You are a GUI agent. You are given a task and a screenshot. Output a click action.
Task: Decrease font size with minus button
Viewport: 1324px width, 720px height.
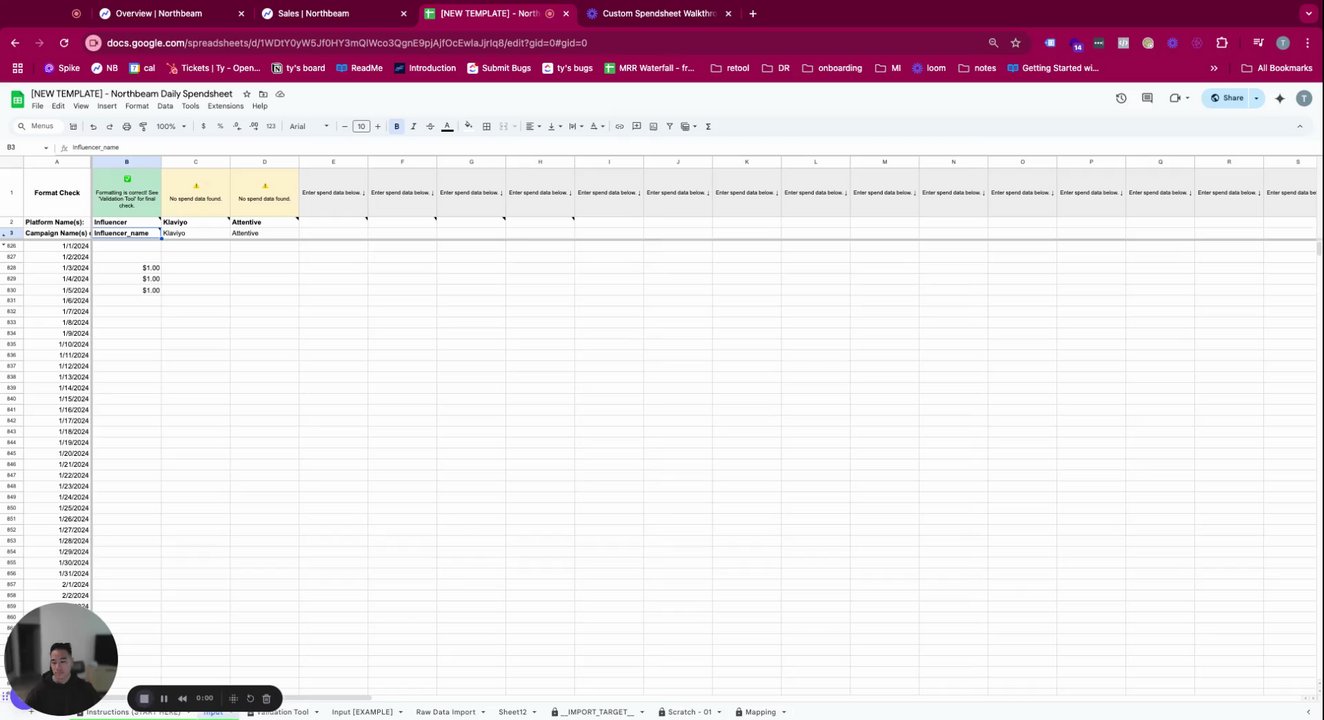coord(345,127)
